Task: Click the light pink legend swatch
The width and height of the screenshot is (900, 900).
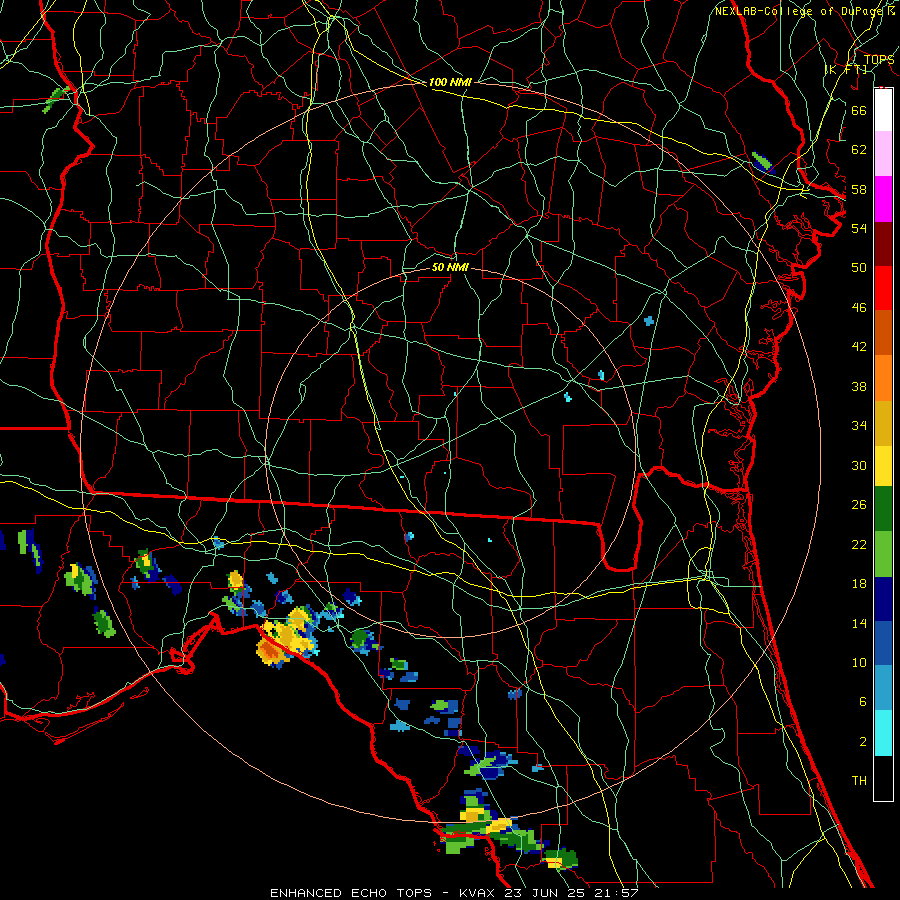Action: click(883, 154)
